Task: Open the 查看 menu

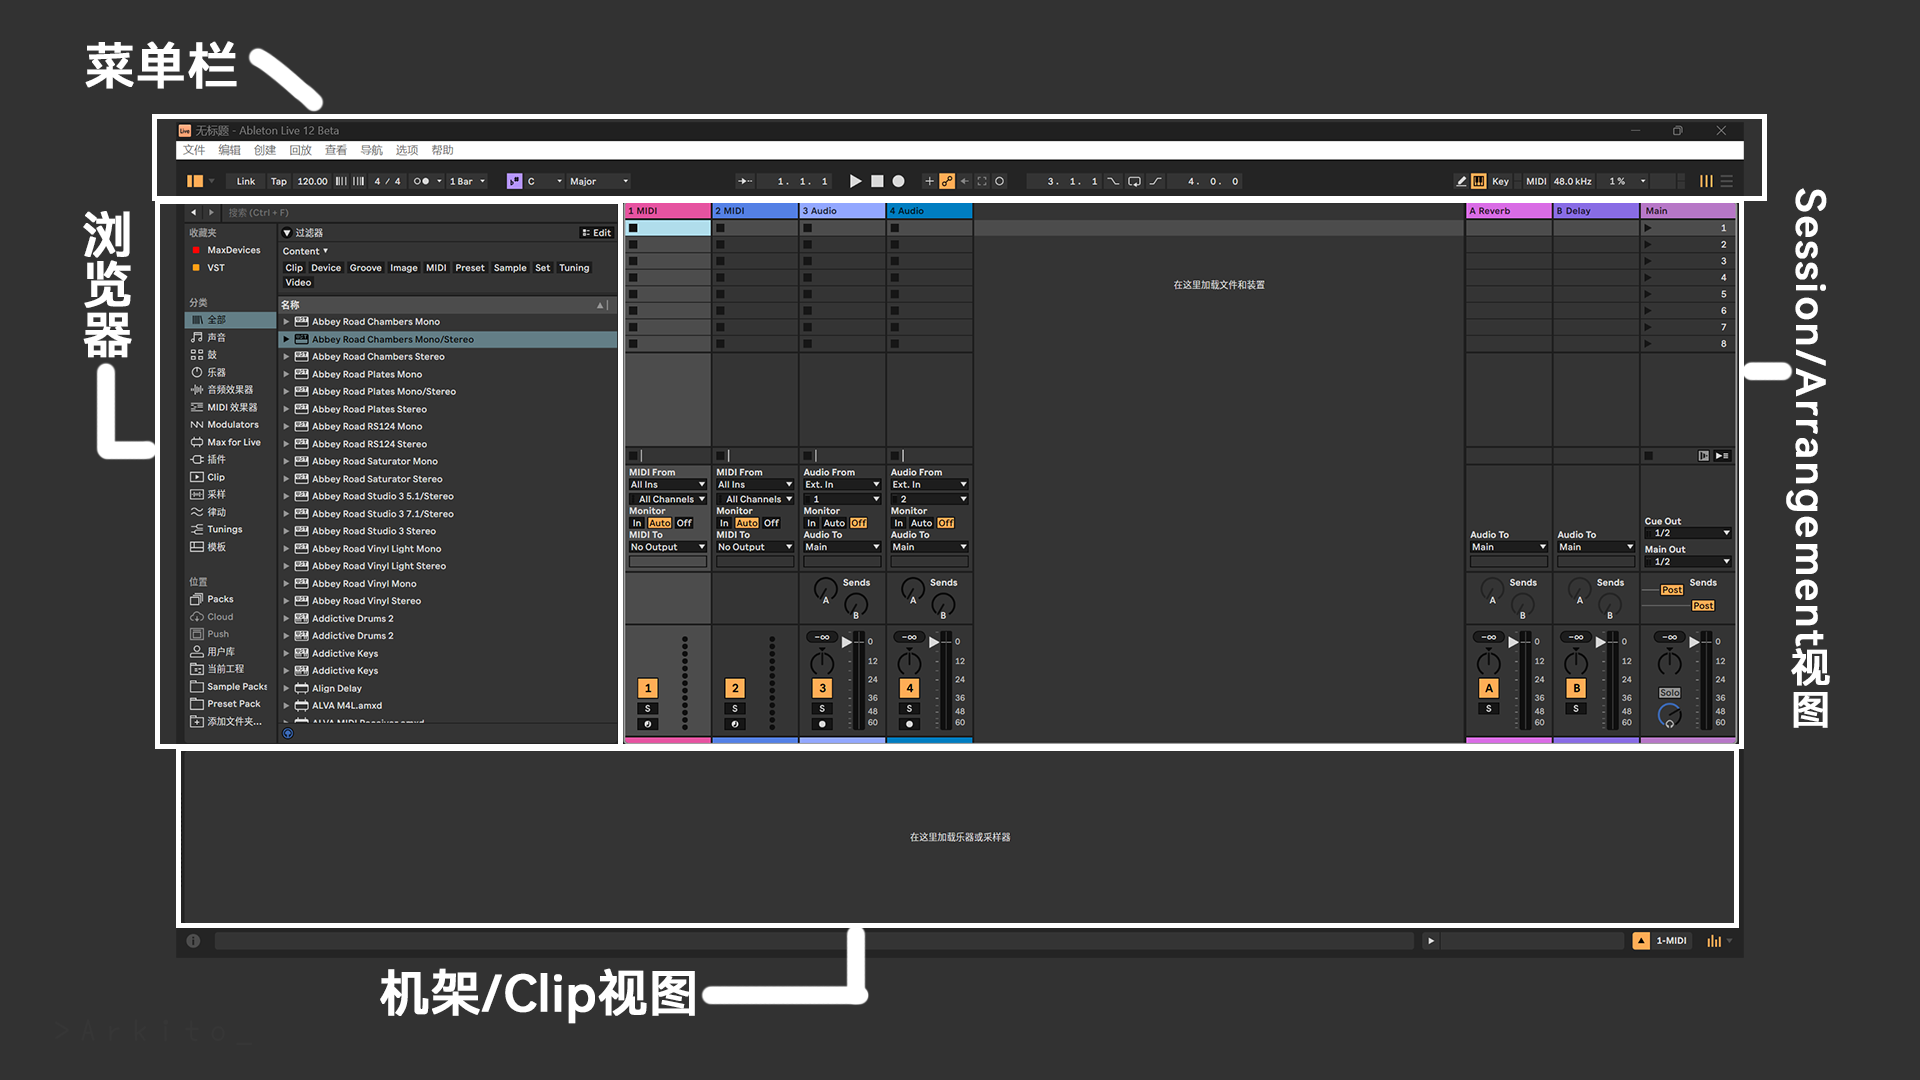Action: click(335, 150)
